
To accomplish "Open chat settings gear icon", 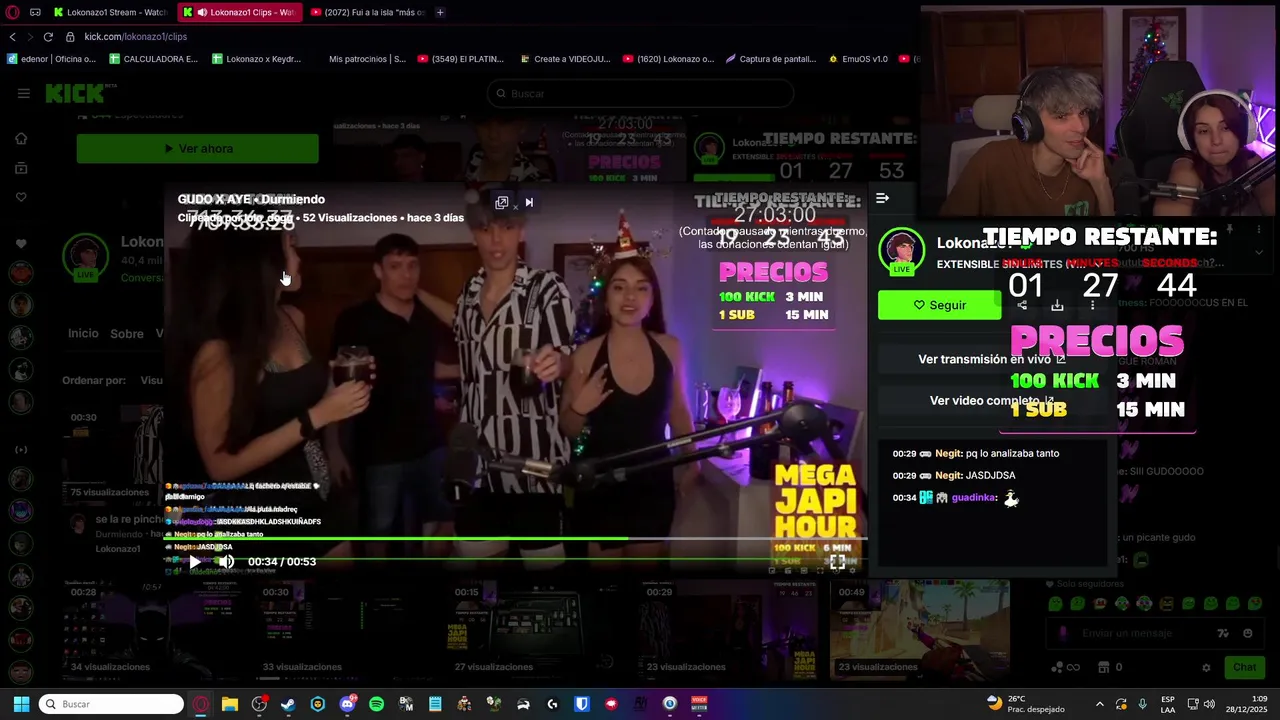I will pos(1206,667).
